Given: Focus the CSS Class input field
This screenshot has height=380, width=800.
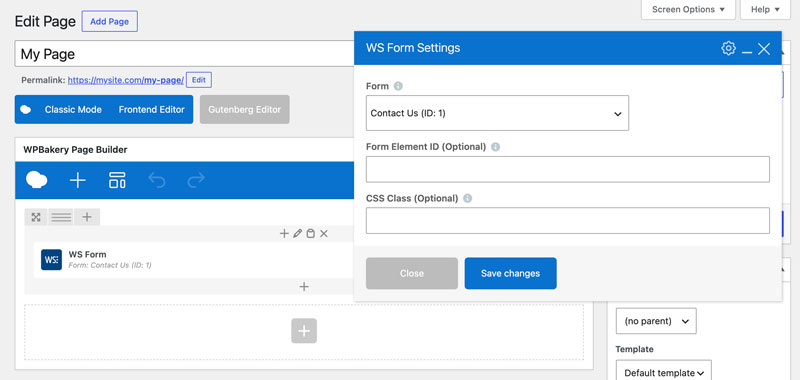Looking at the screenshot, I should coord(567,220).
